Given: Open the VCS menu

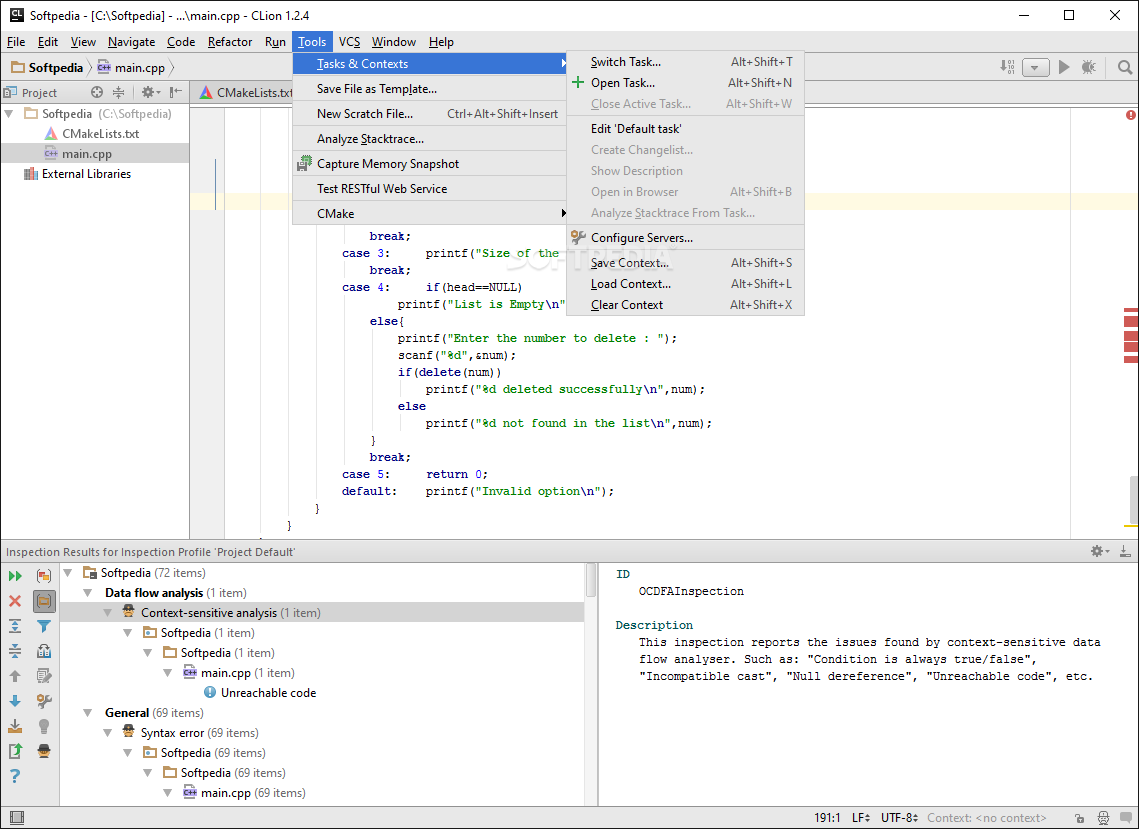Looking at the screenshot, I should coord(349,41).
